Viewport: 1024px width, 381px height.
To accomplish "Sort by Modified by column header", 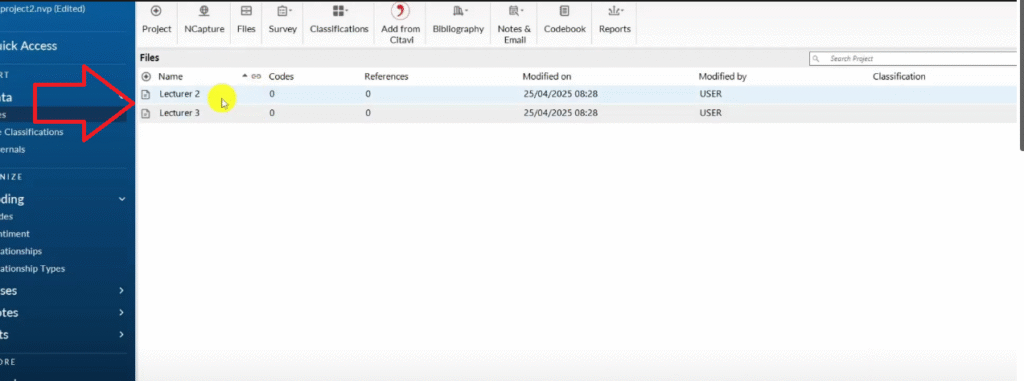I will 722,76.
